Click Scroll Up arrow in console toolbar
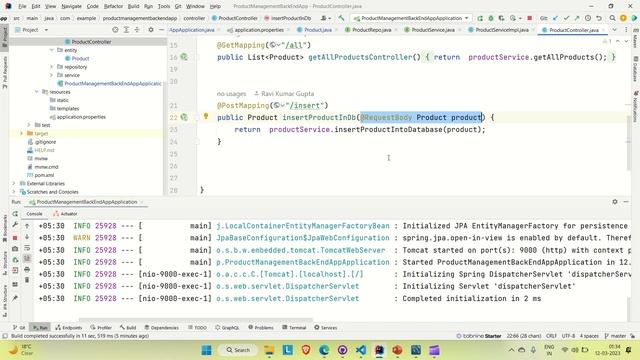640x360 pixels. [27, 226]
